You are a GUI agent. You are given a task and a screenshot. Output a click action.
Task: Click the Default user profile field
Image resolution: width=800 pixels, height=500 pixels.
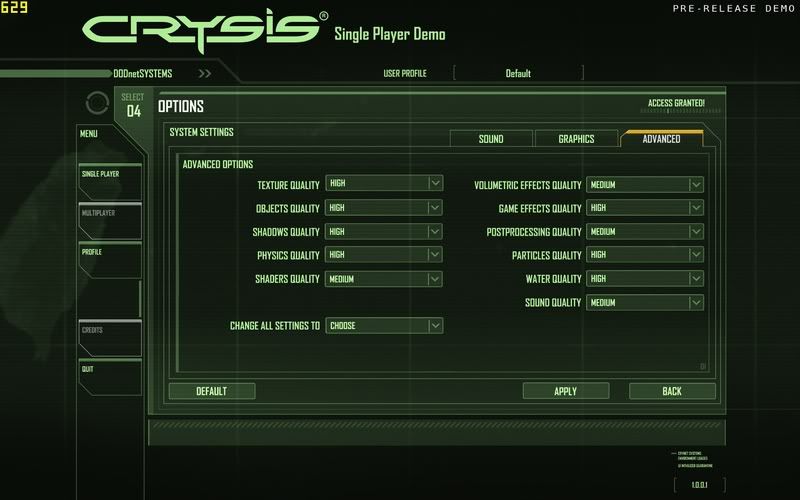click(x=518, y=73)
